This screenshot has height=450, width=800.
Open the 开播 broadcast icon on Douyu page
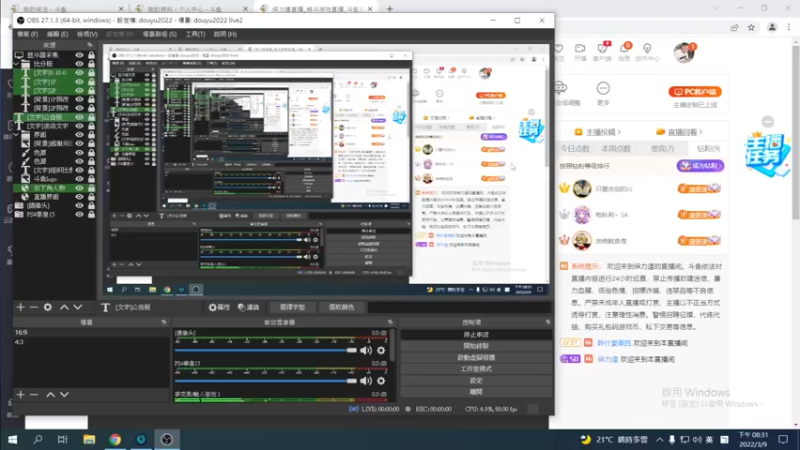pos(580,52)
